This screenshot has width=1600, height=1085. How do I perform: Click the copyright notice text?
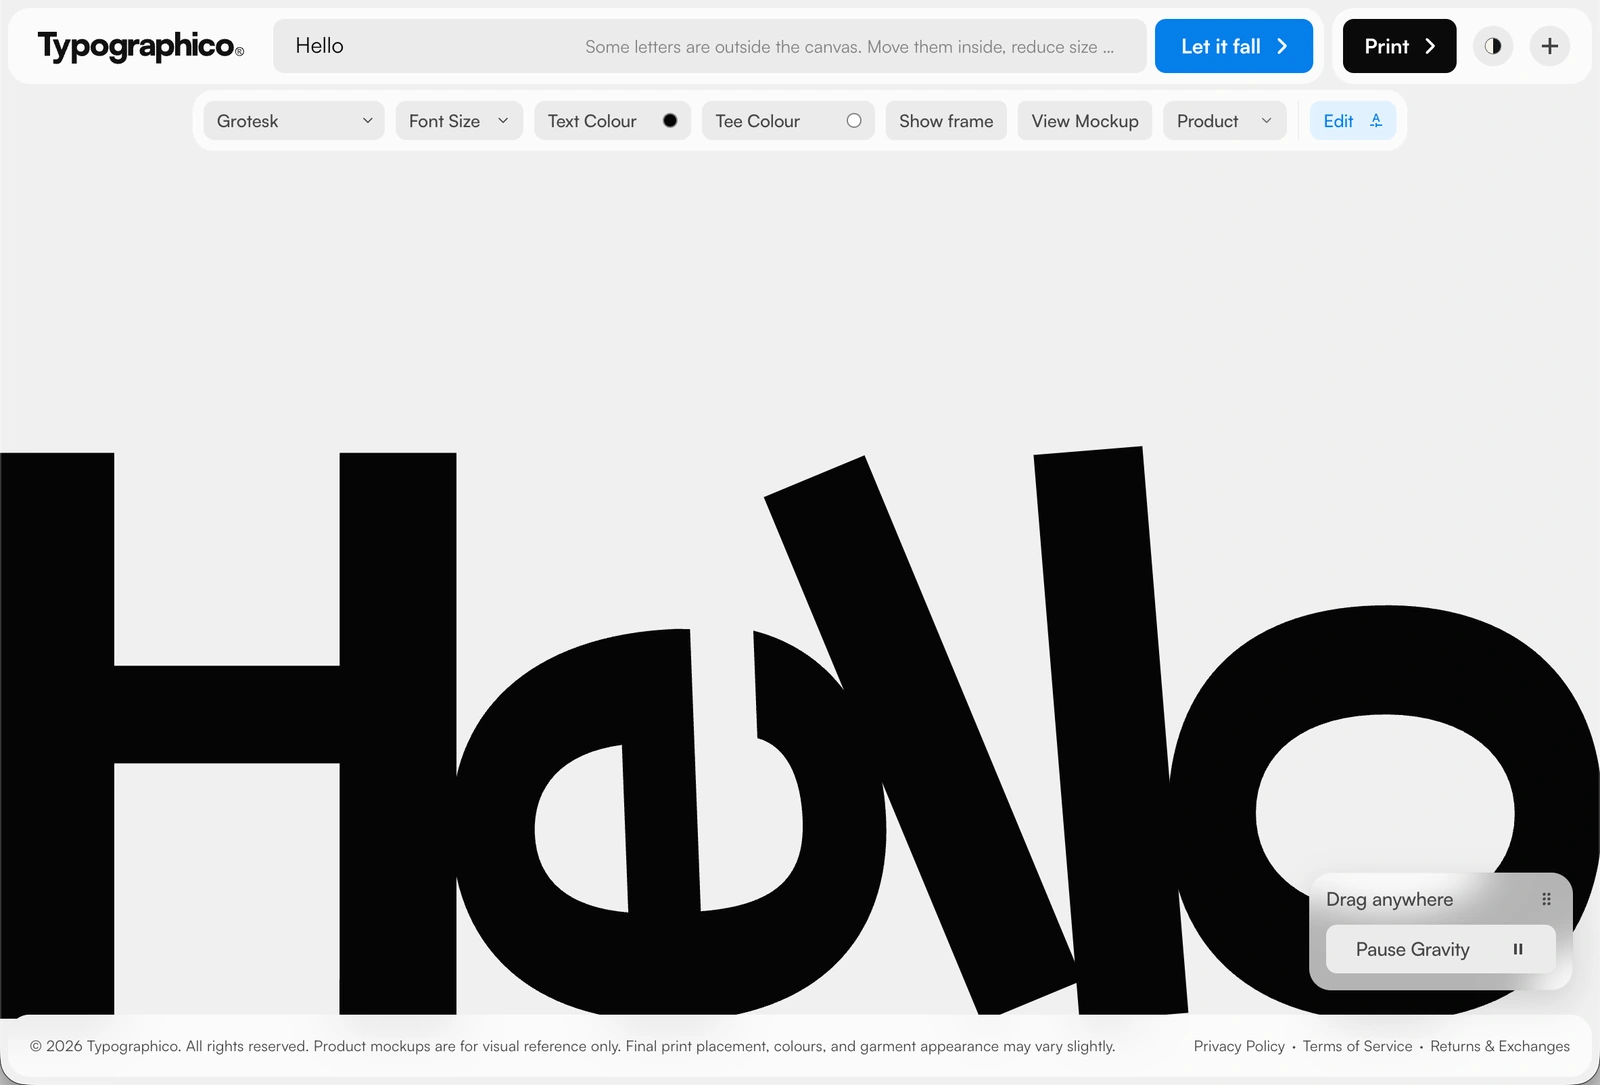click(572, 1046)
